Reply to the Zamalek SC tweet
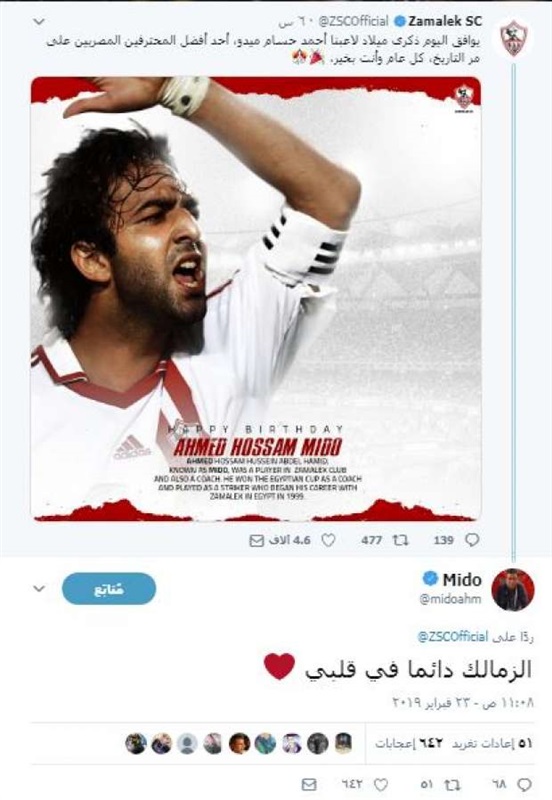 pos(472,540)
